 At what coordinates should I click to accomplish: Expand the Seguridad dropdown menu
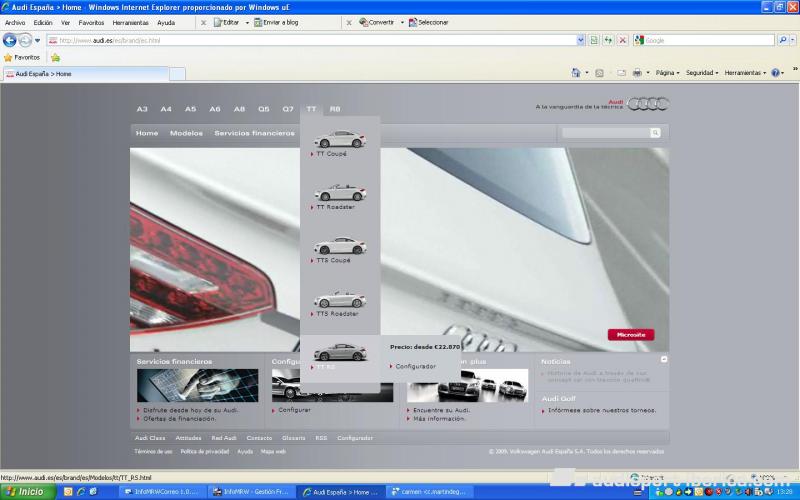point(702,73)
